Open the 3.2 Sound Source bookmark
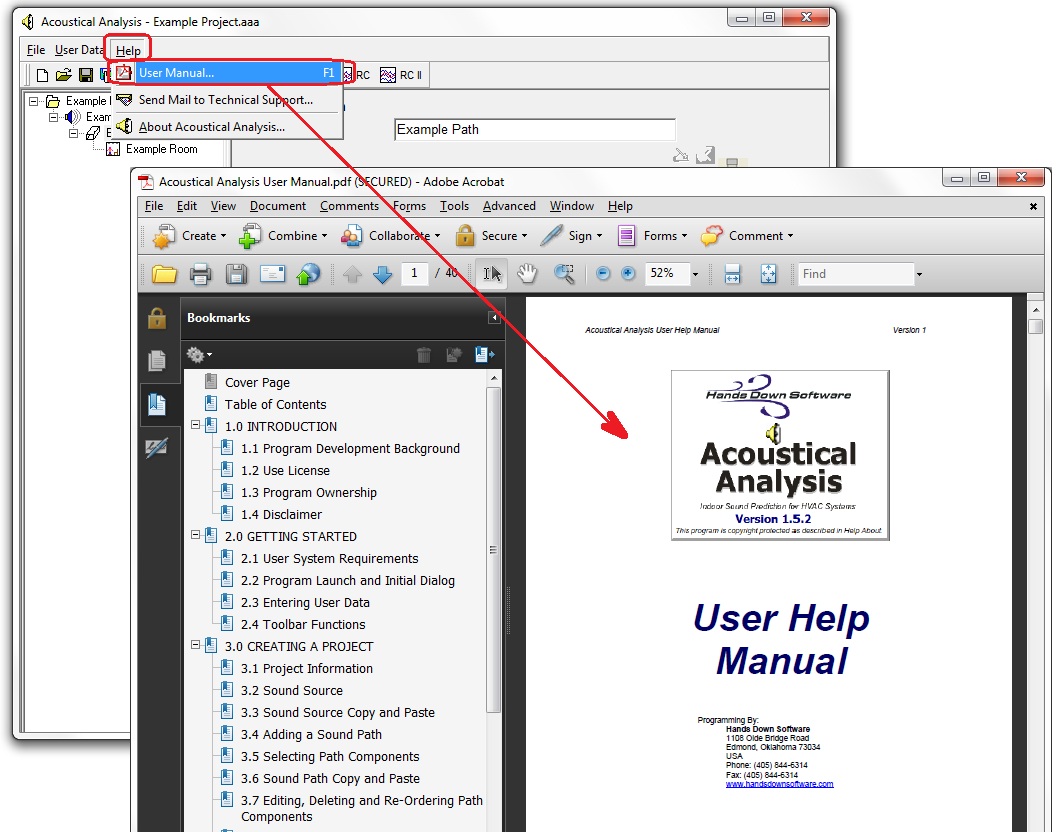The height and width of the screenshot is (832, 1057). [292, 690]
